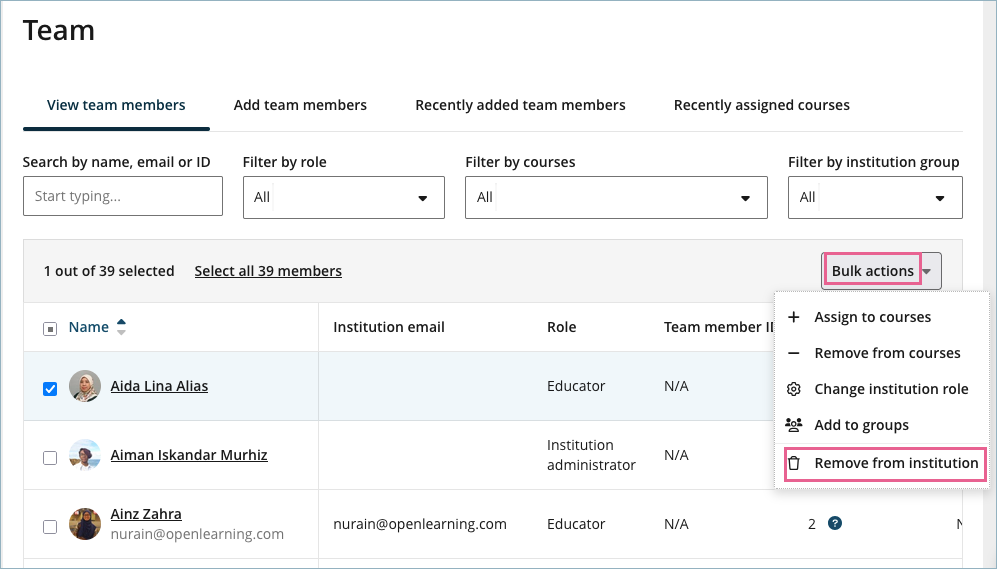
Task: Click the blue question mark help icon
Action: 835,522
